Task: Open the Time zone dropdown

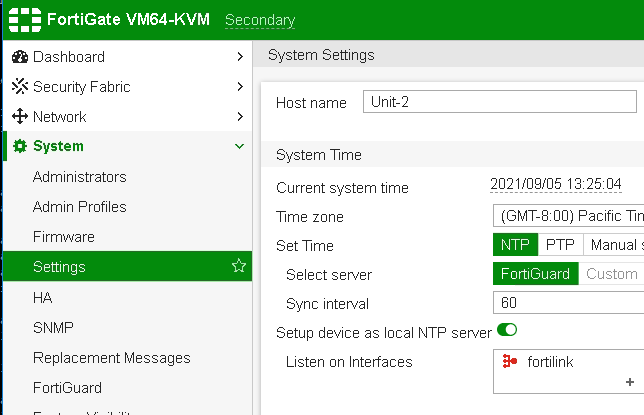Action: tap(568, 216)
